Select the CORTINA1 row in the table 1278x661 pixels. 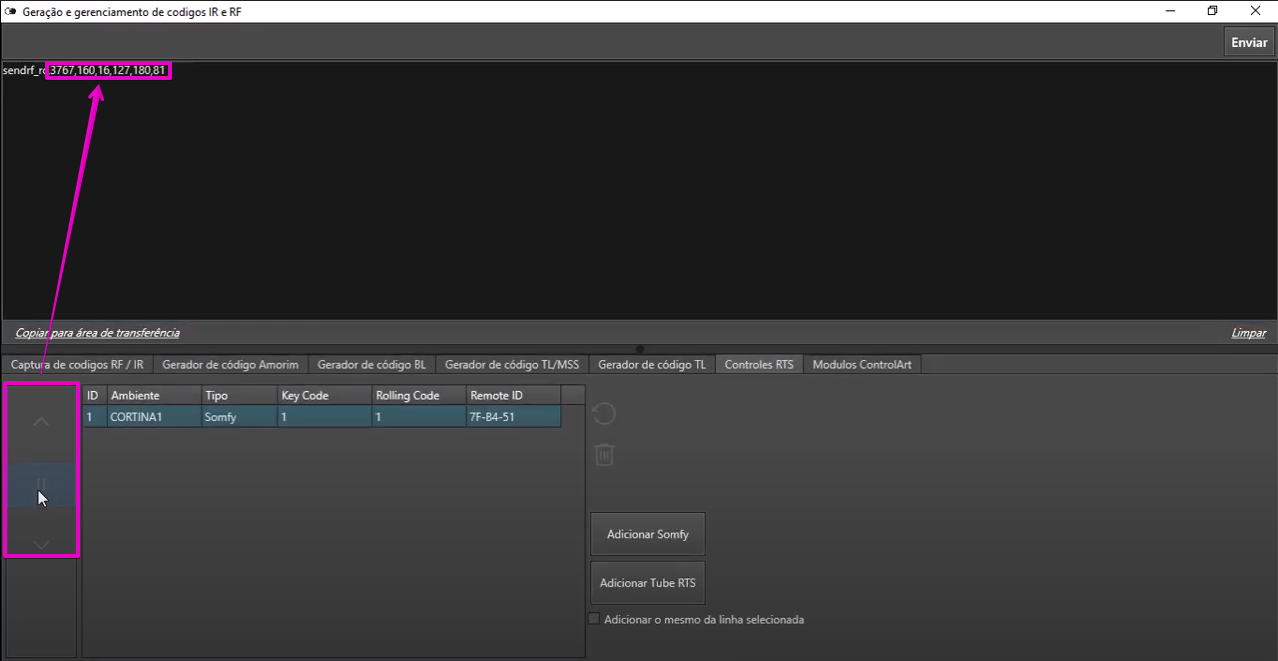(320, 417)
